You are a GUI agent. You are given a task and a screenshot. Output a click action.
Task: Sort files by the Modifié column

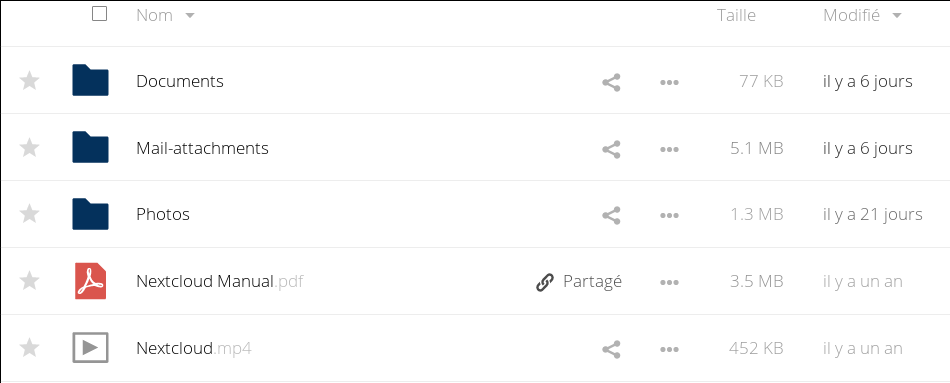click(x=862, y=15)
